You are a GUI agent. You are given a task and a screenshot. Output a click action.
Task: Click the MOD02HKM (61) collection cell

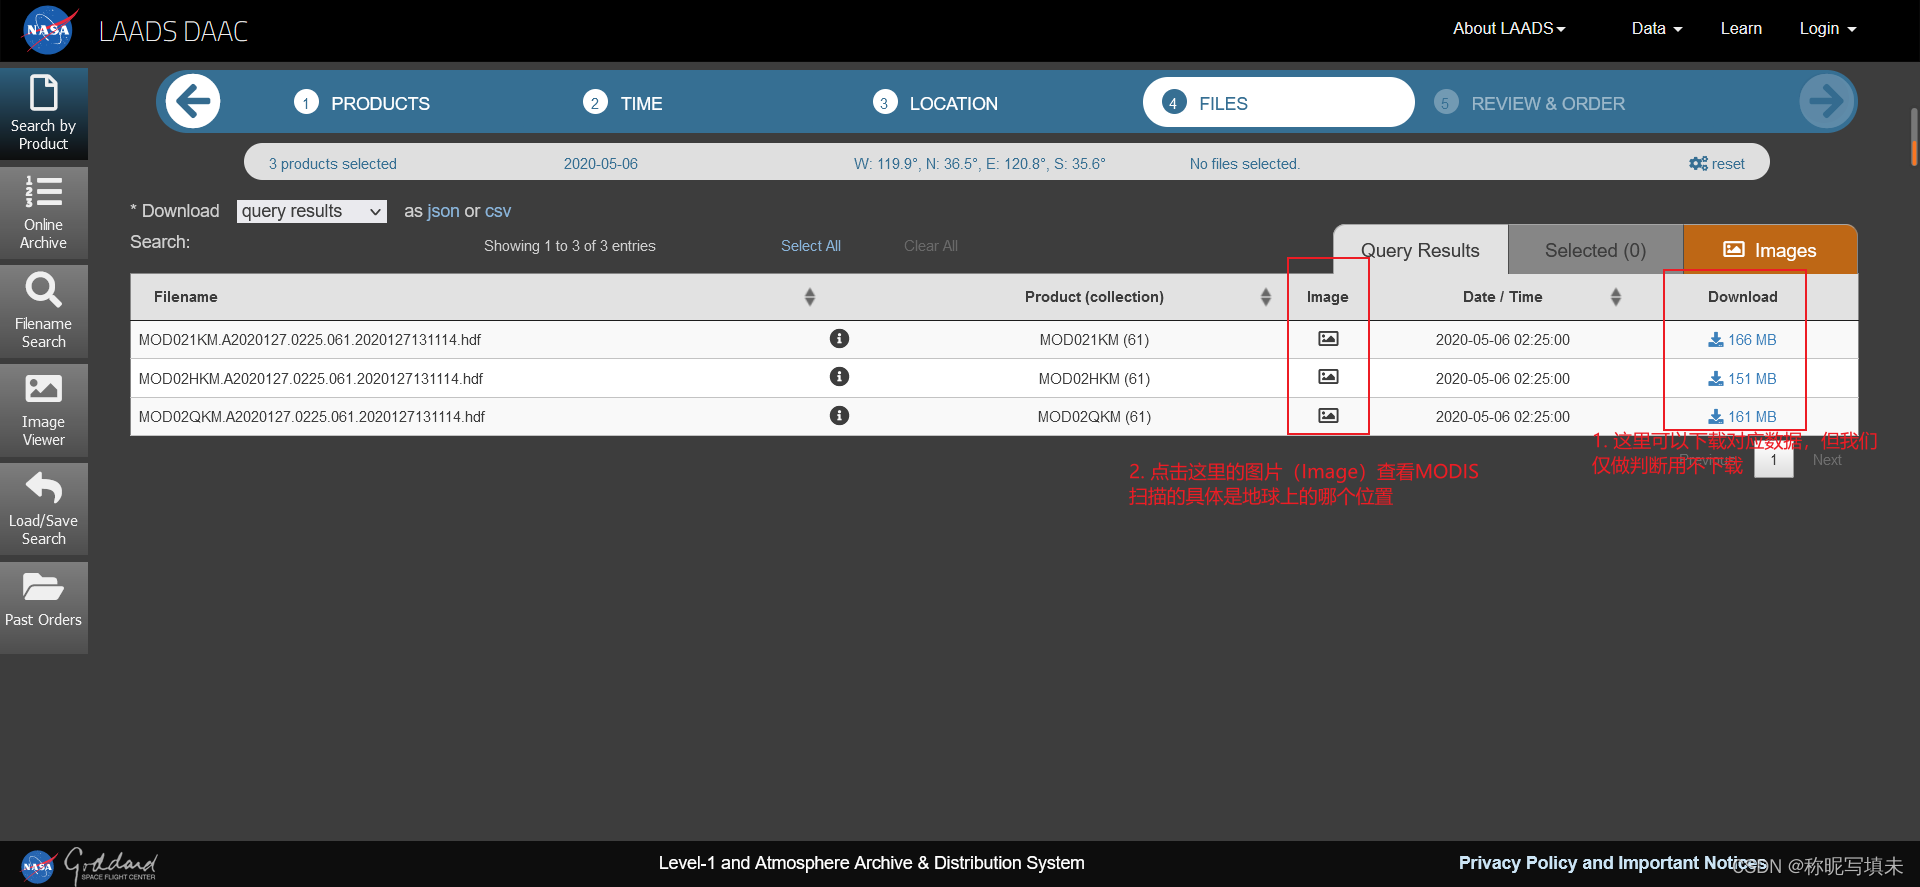(x=1094, y=379)
